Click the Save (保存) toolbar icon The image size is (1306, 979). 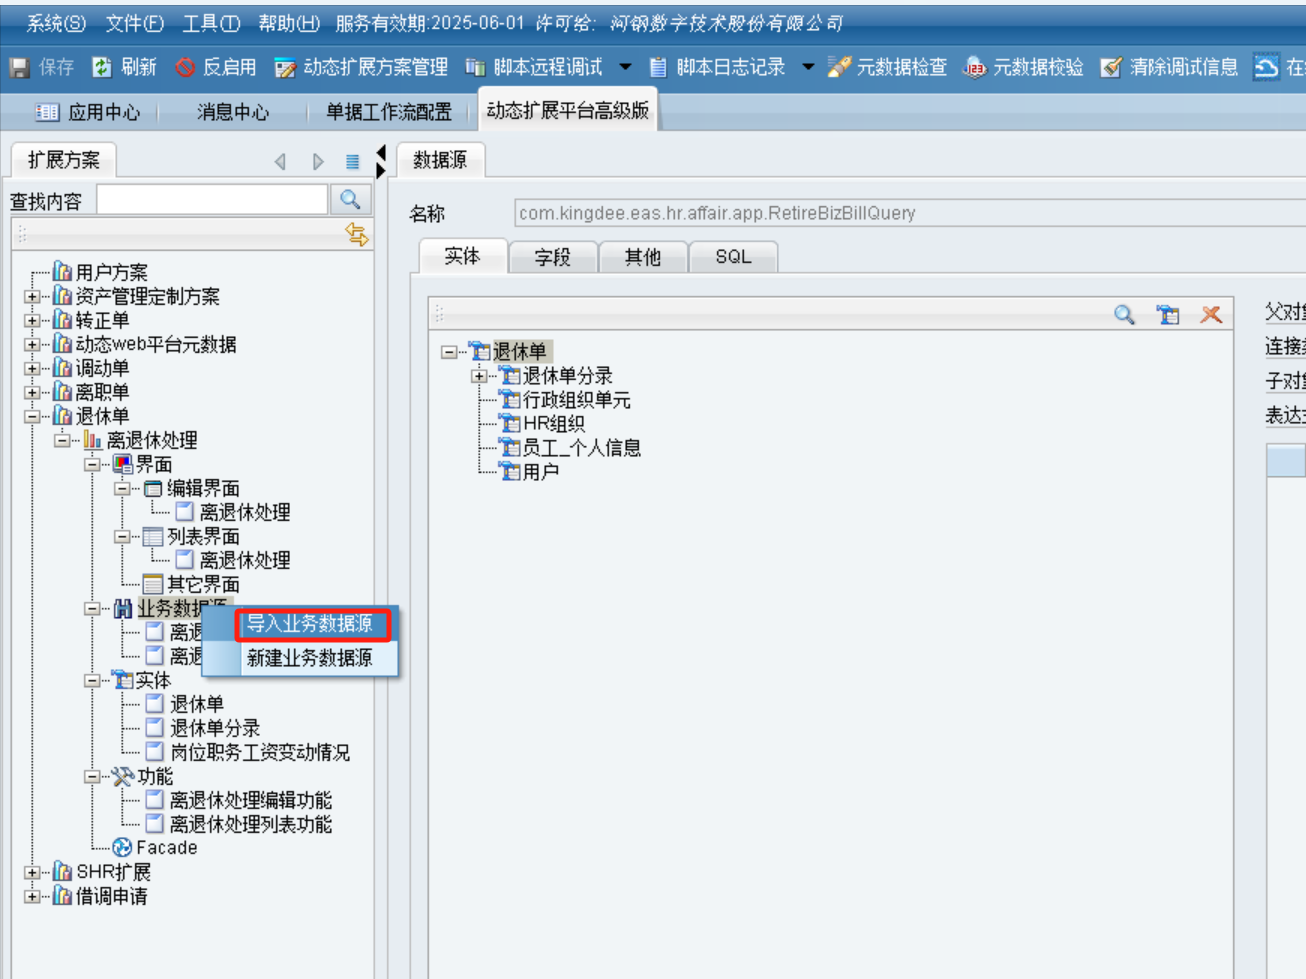[x=19, y=67]
